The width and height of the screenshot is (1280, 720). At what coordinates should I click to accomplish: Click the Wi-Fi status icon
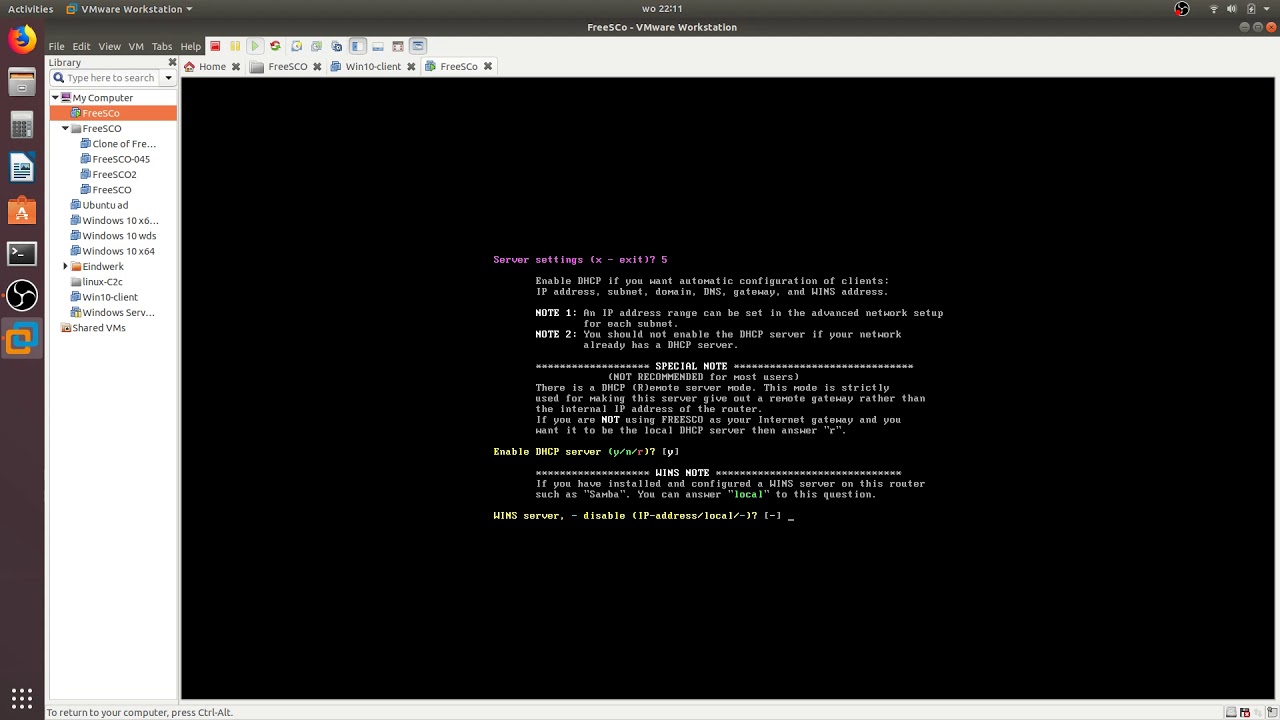click(1215, 9)
